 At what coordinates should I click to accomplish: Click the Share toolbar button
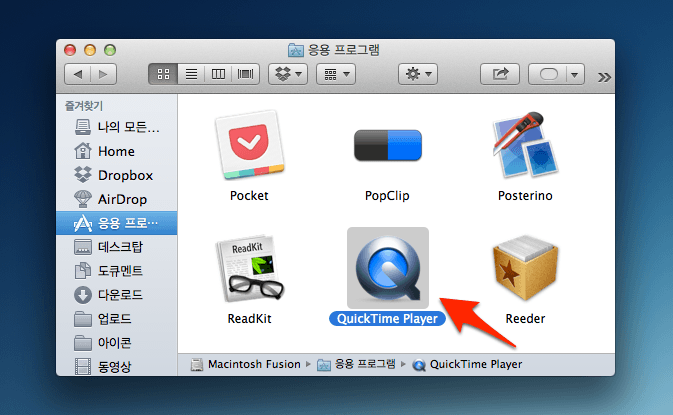point(500,74)
